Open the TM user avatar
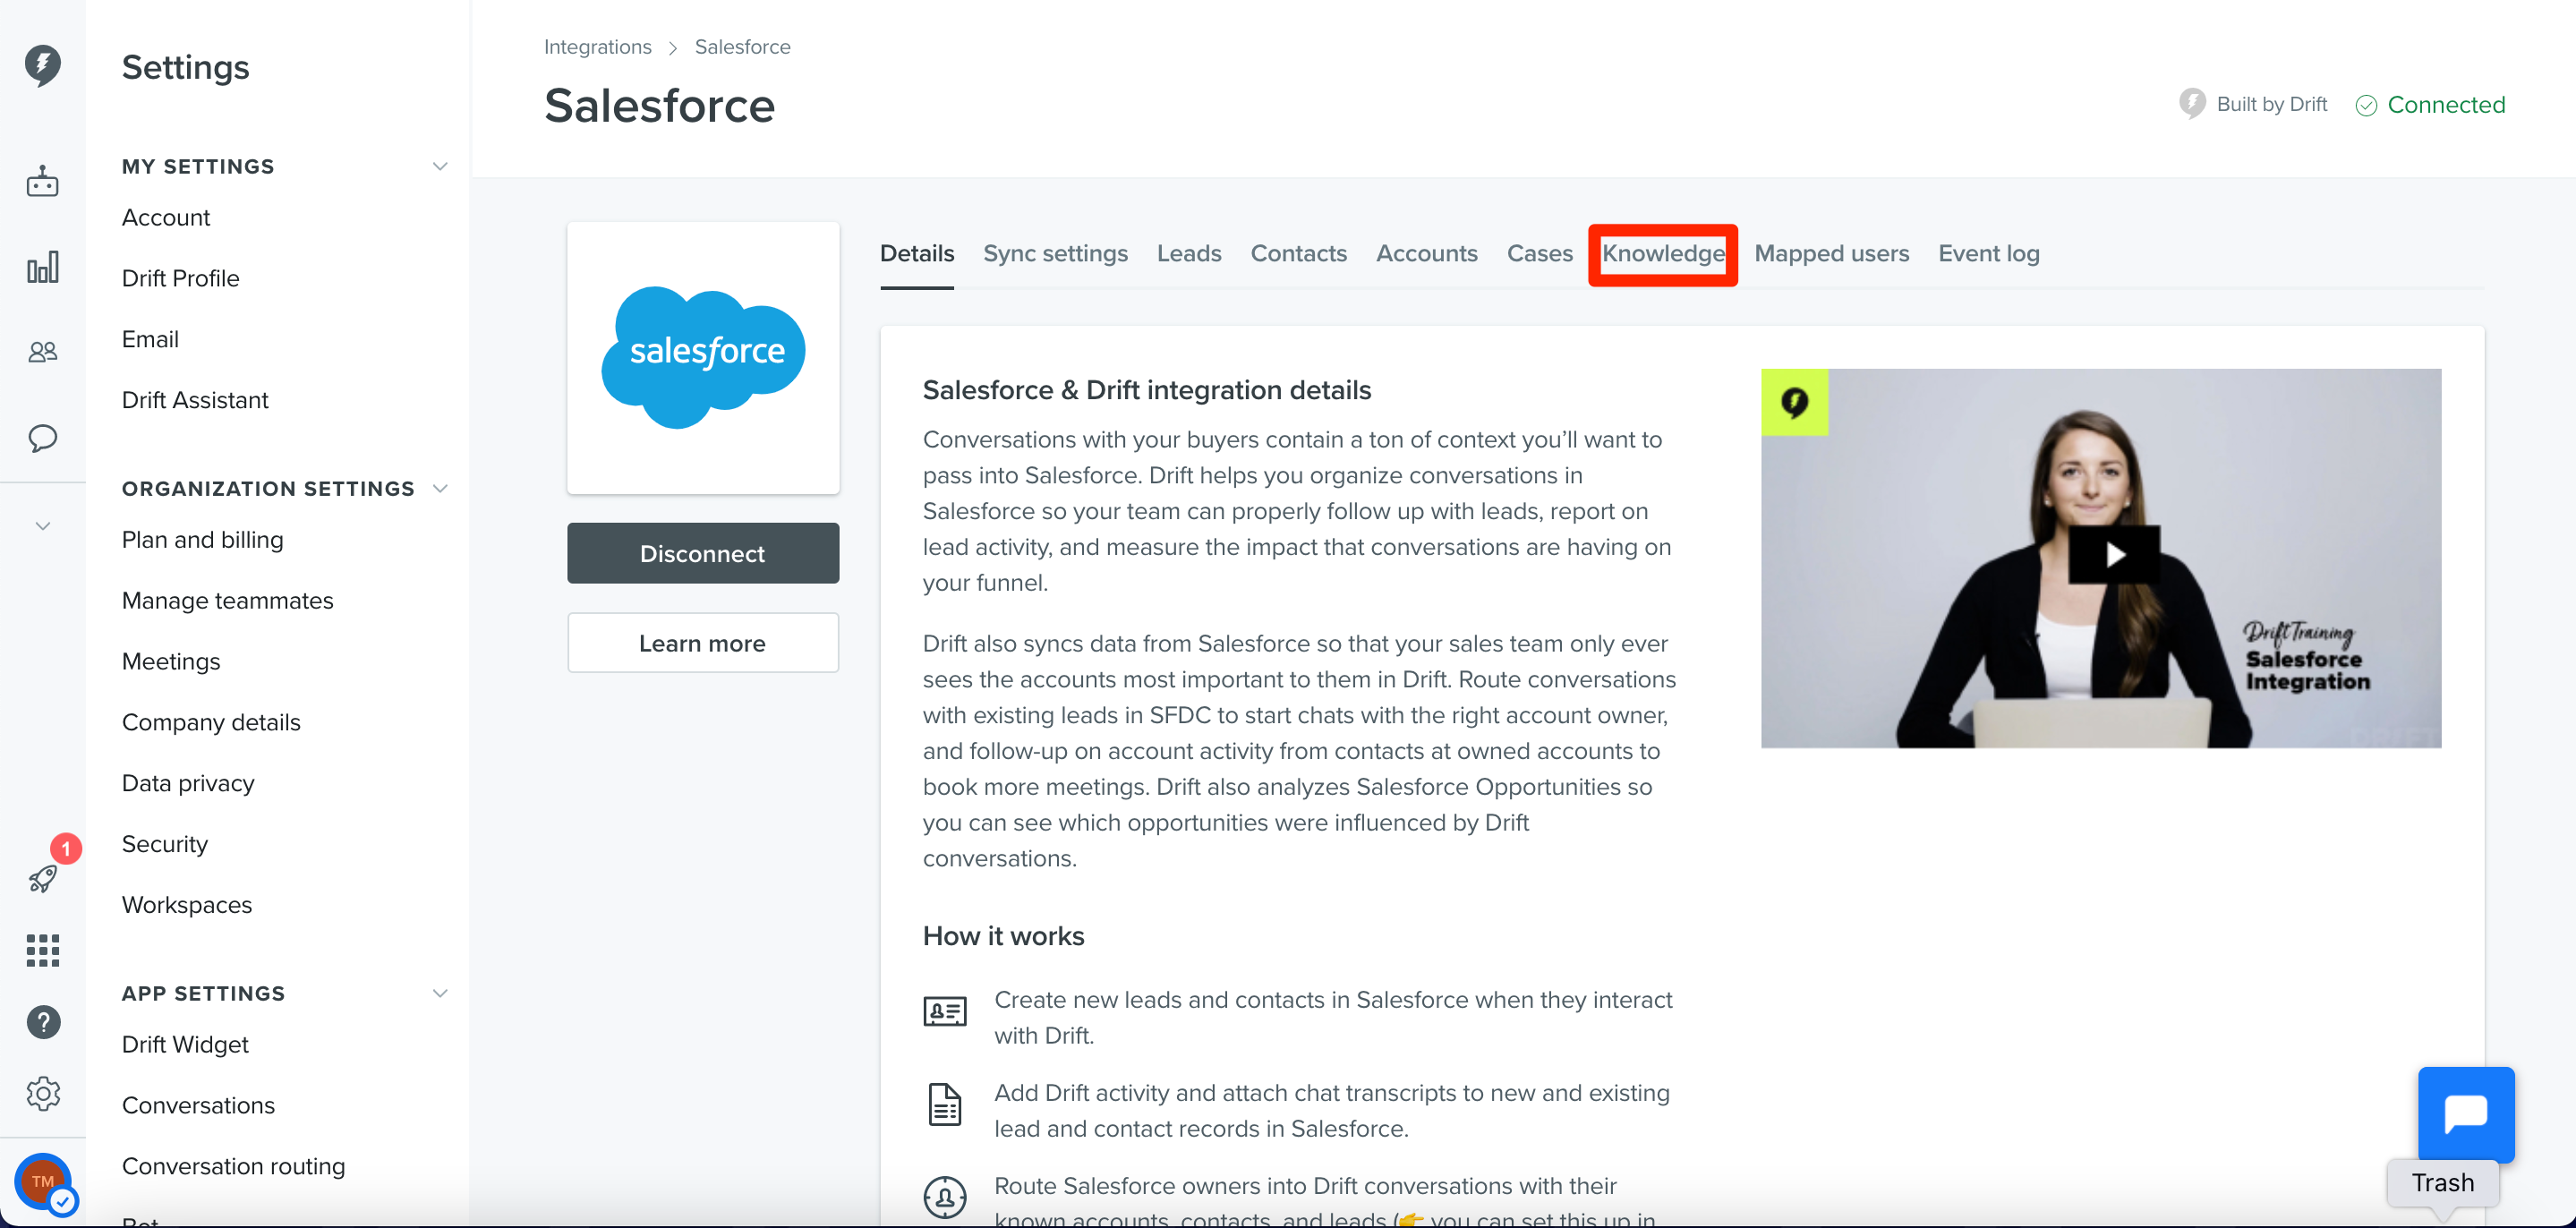Viewport: 2576px width, 1228px height. (x=42, y=1181)
